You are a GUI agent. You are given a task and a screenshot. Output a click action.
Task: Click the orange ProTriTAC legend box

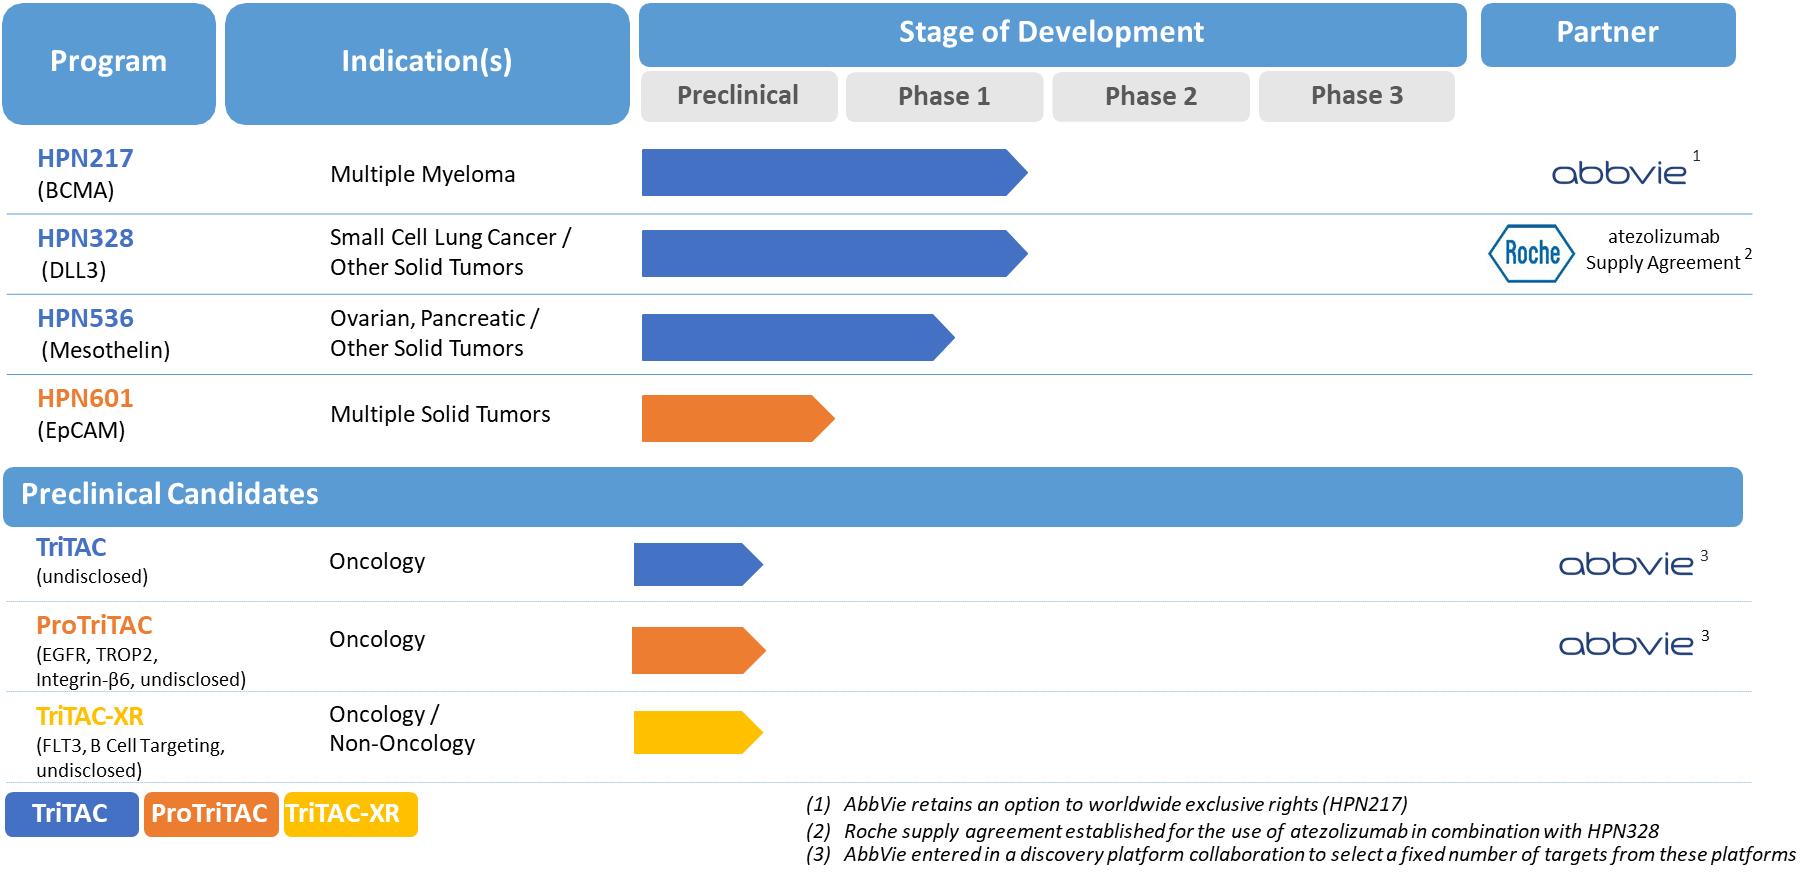click(x=210, y=814)
